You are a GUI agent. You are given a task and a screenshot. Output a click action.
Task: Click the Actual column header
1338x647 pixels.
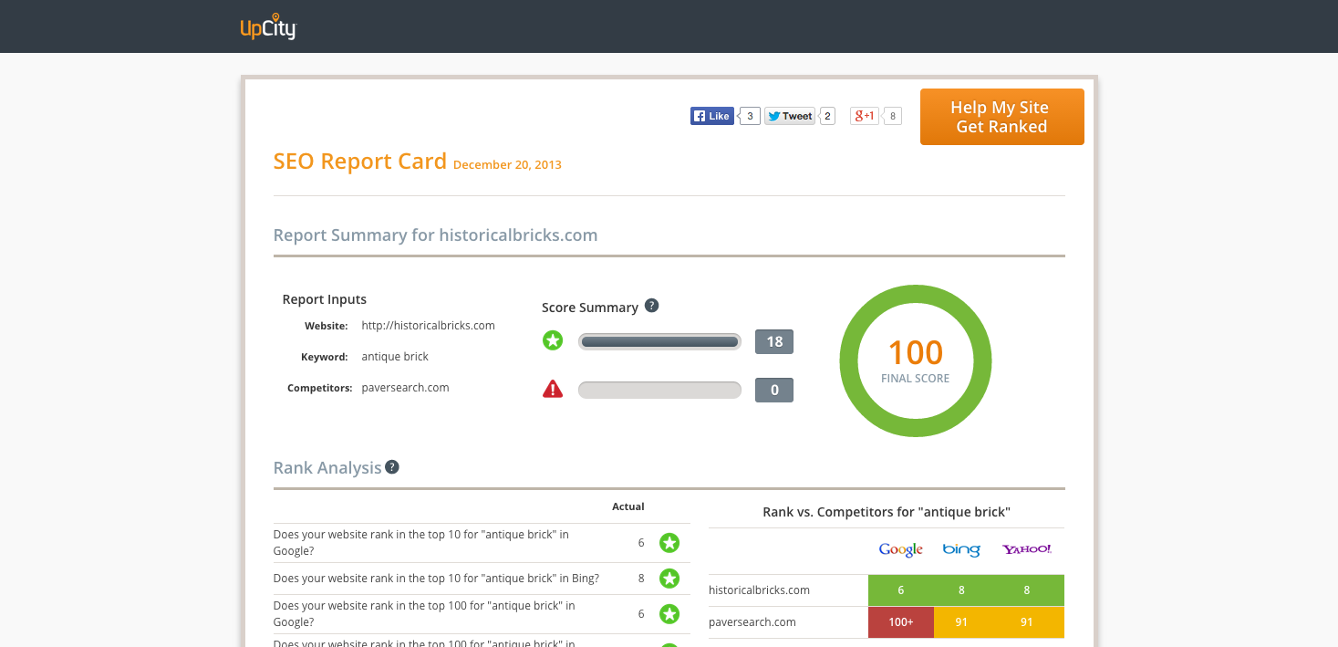coord(628,506)
